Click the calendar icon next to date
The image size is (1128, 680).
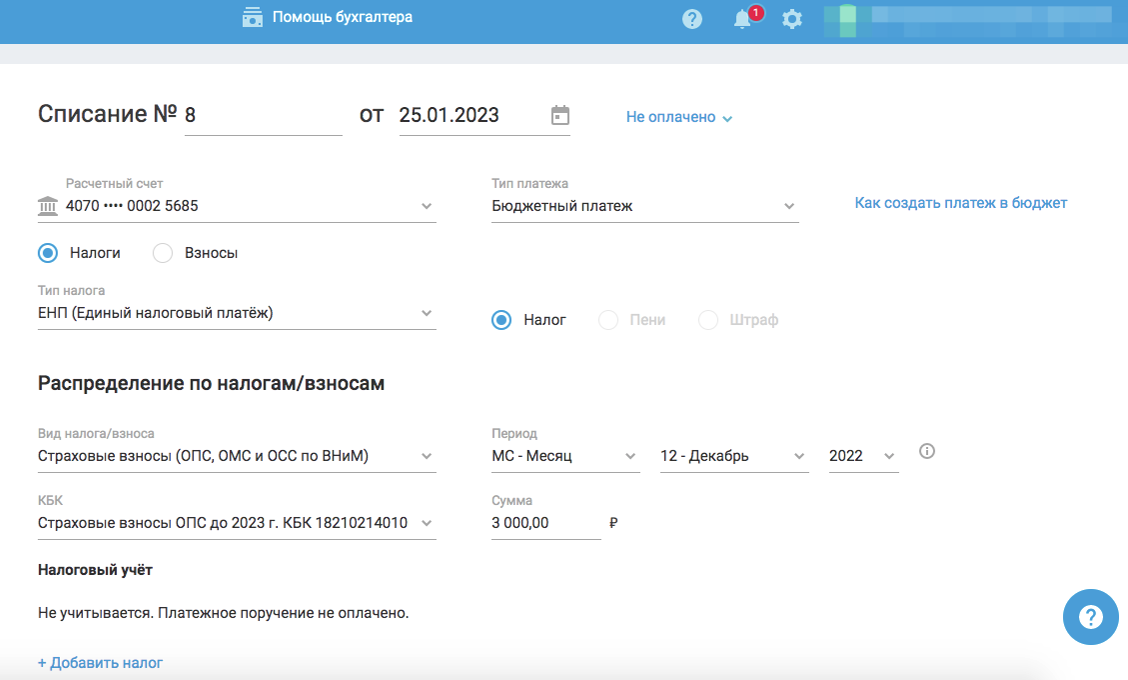click(560, 115)
